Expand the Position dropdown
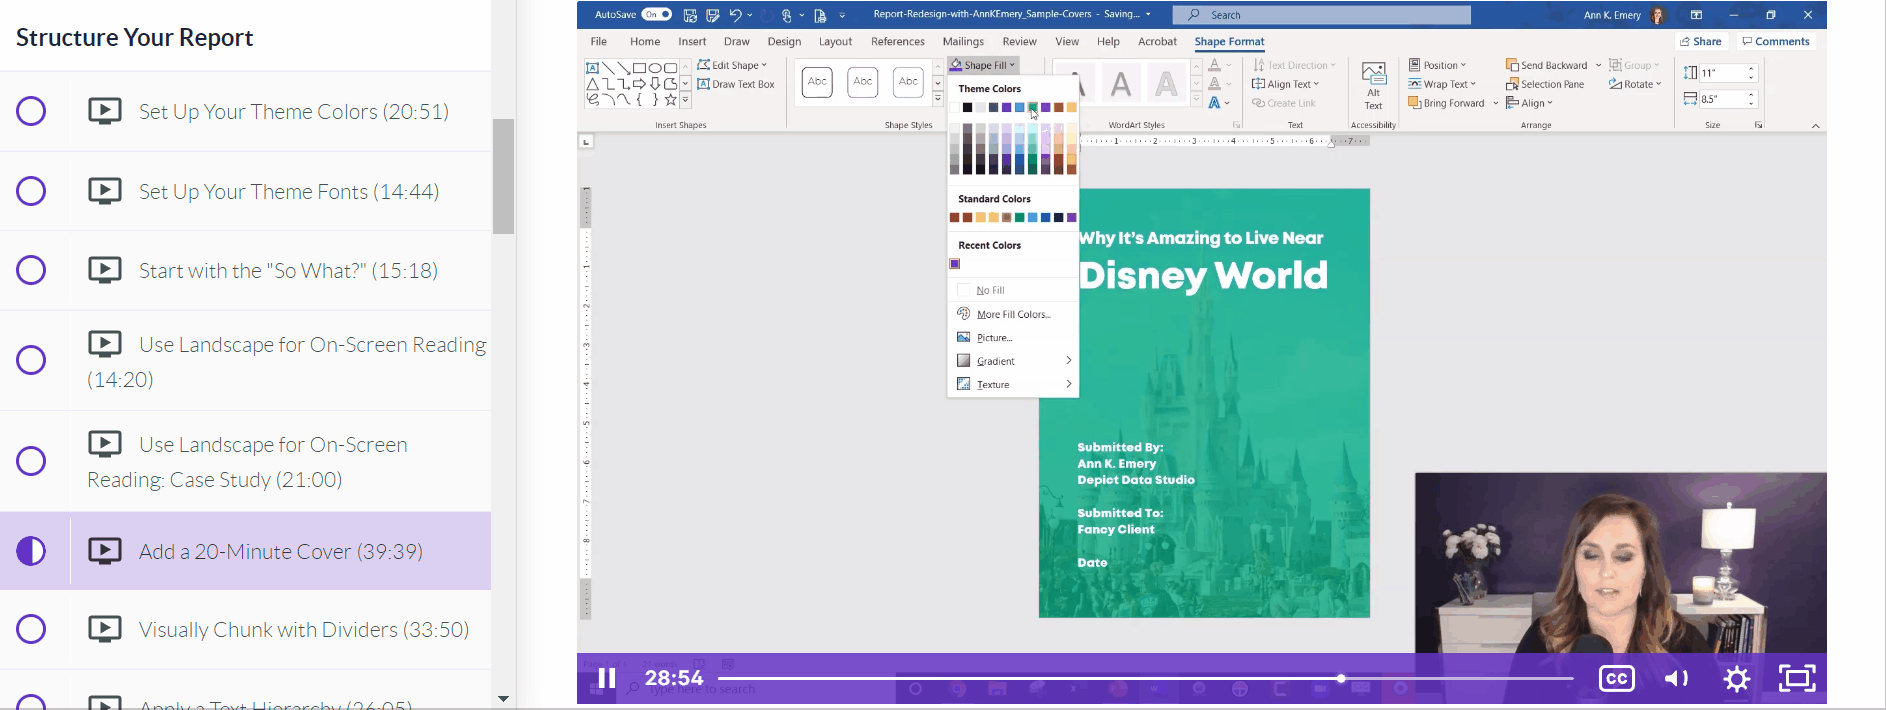The height and width of the screenshot is (710, 1886). pyautogui.click(x=1437, y=65)
